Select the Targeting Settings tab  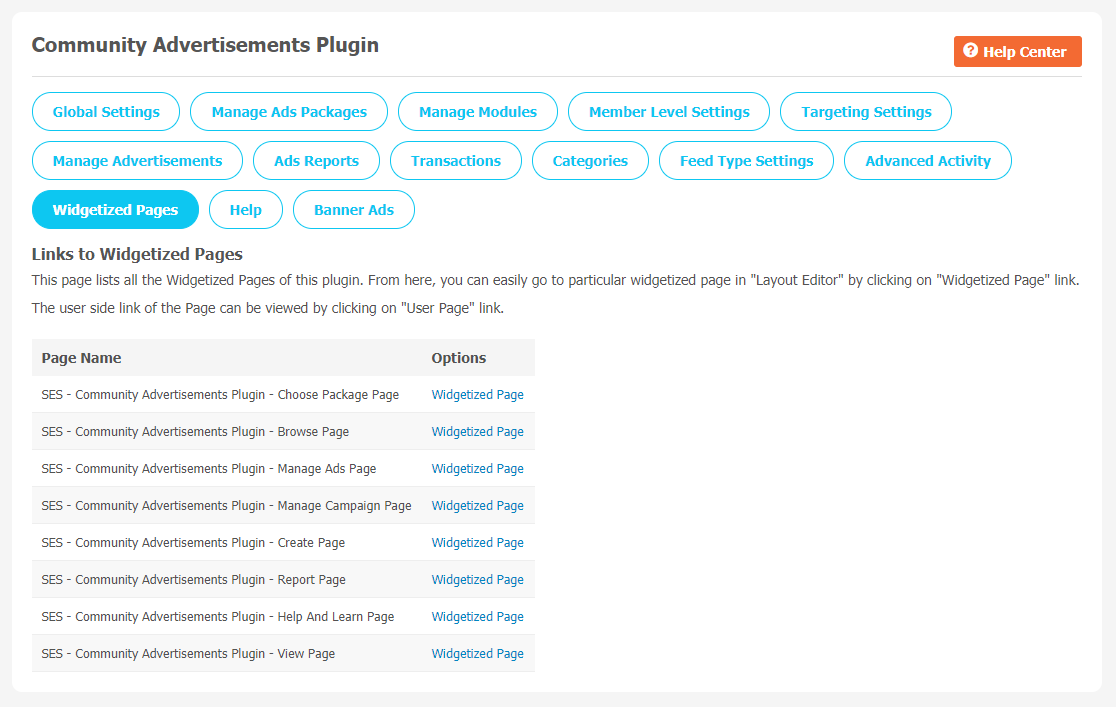point(866,112)
